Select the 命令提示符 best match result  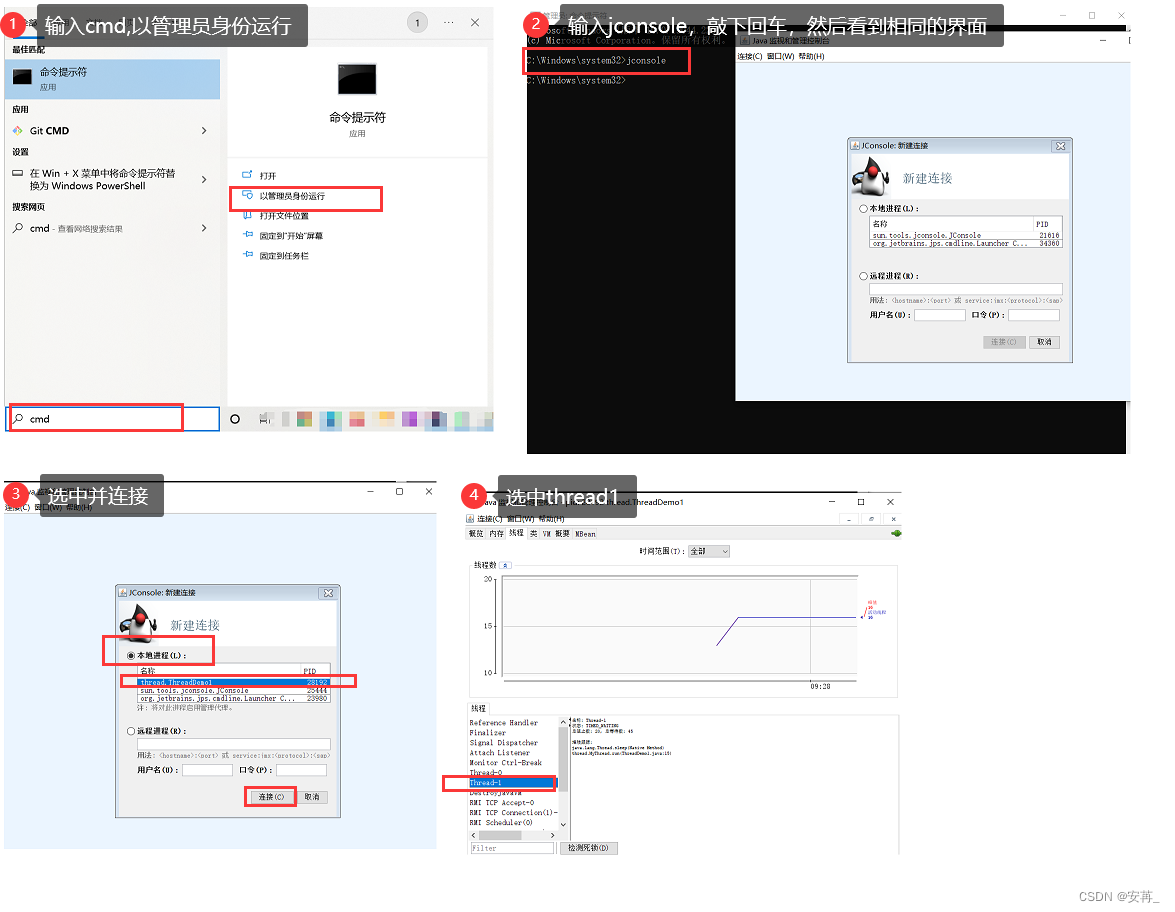tap(112, 79)
